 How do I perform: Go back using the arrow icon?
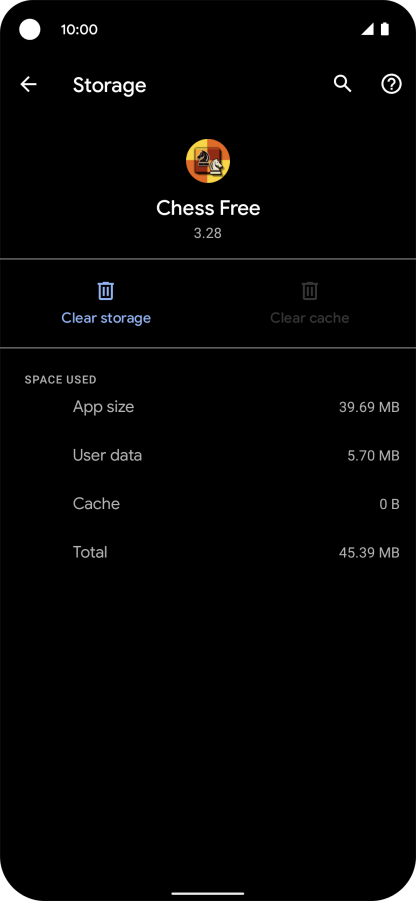point(28,85)
